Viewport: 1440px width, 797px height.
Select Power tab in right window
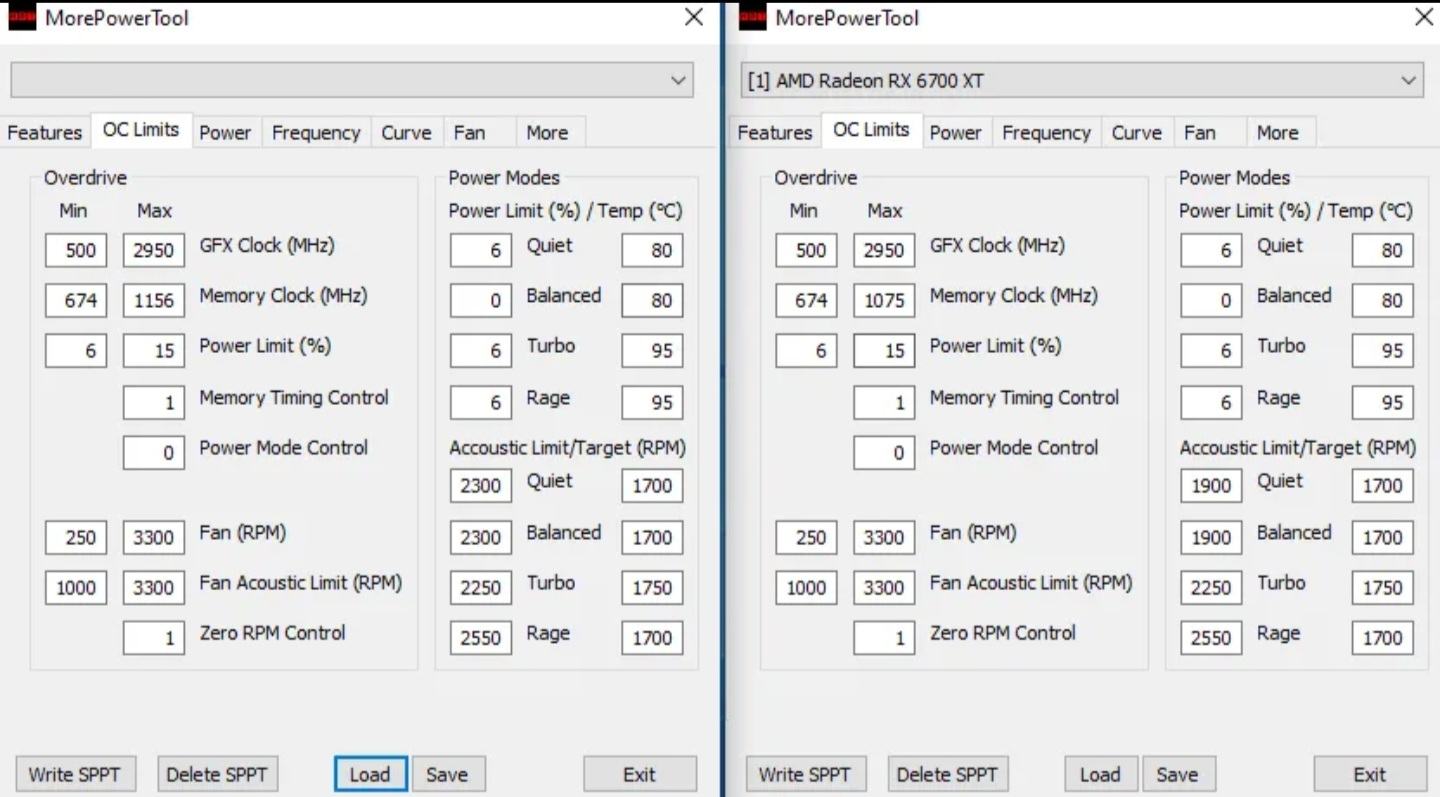[x=955, y=133]
